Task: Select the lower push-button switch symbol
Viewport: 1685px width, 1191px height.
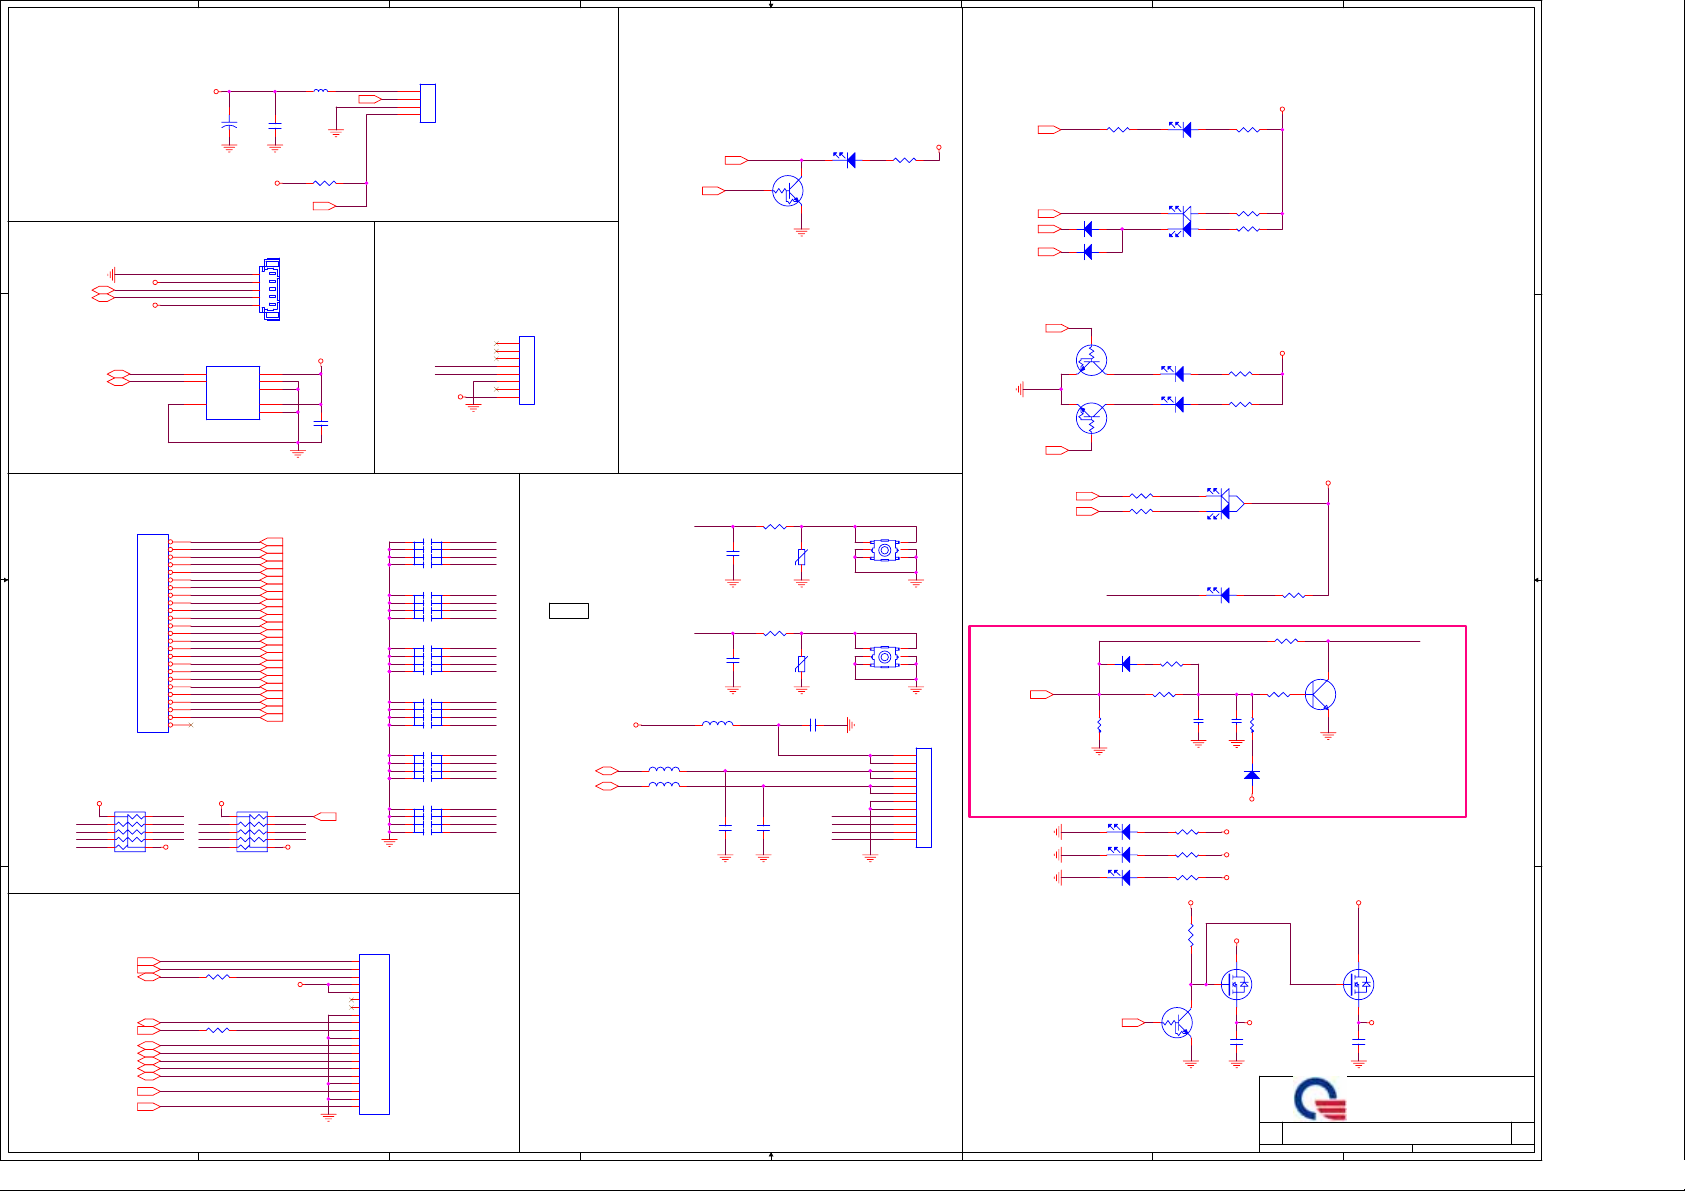Action: 884,657
